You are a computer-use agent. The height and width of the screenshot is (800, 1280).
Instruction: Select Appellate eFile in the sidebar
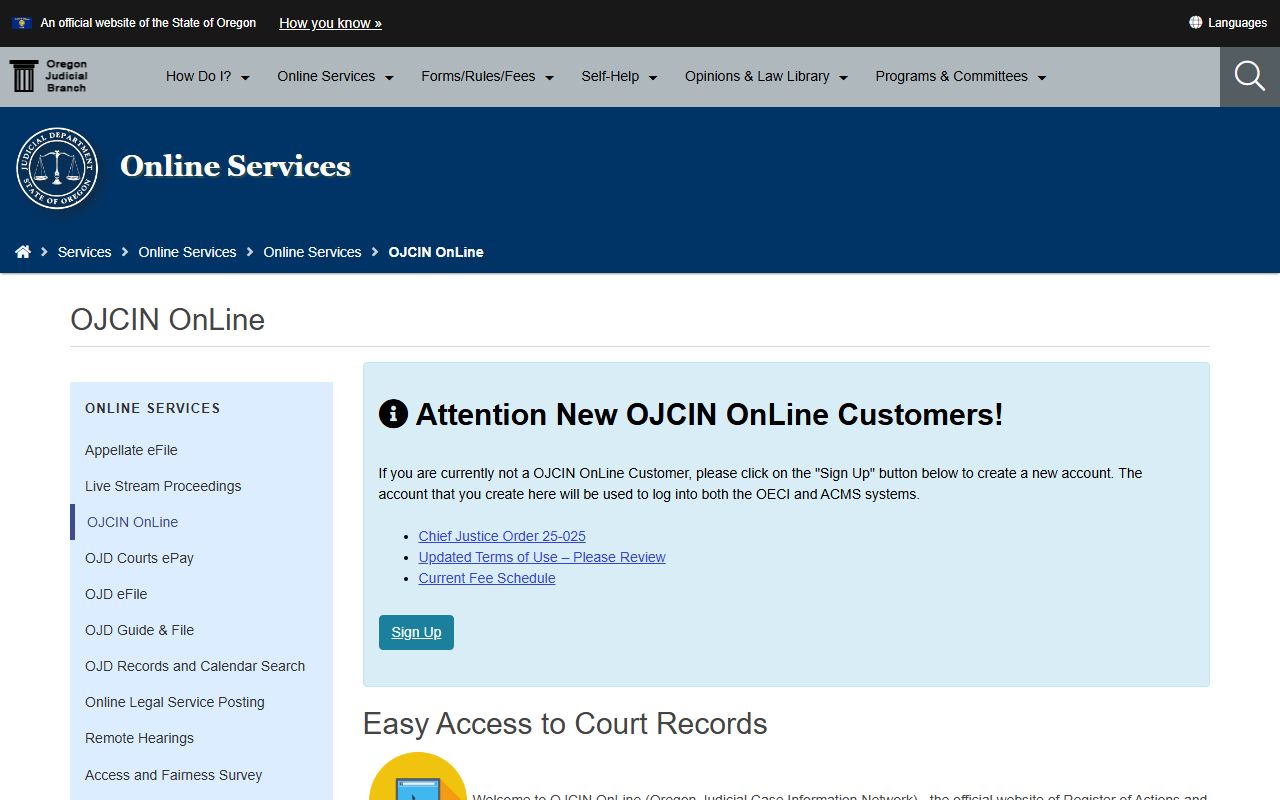[131, 450]
